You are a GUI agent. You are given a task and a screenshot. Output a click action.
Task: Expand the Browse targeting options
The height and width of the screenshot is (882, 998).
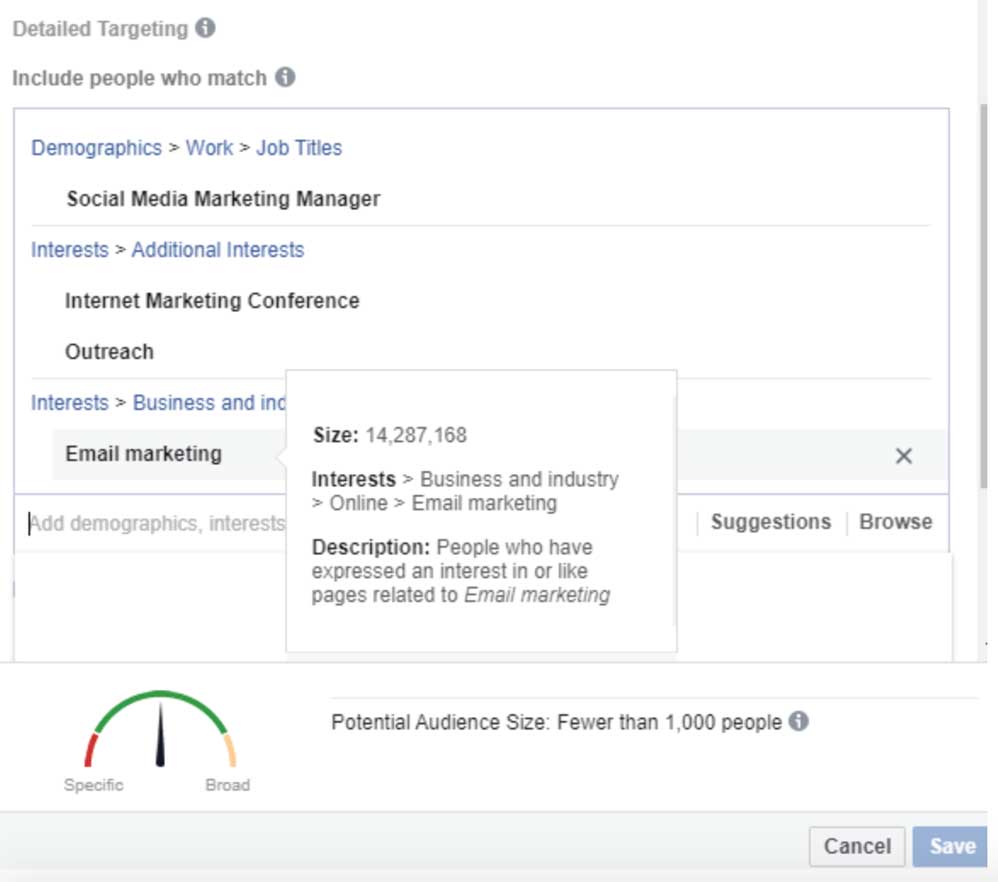pos(895,521)
